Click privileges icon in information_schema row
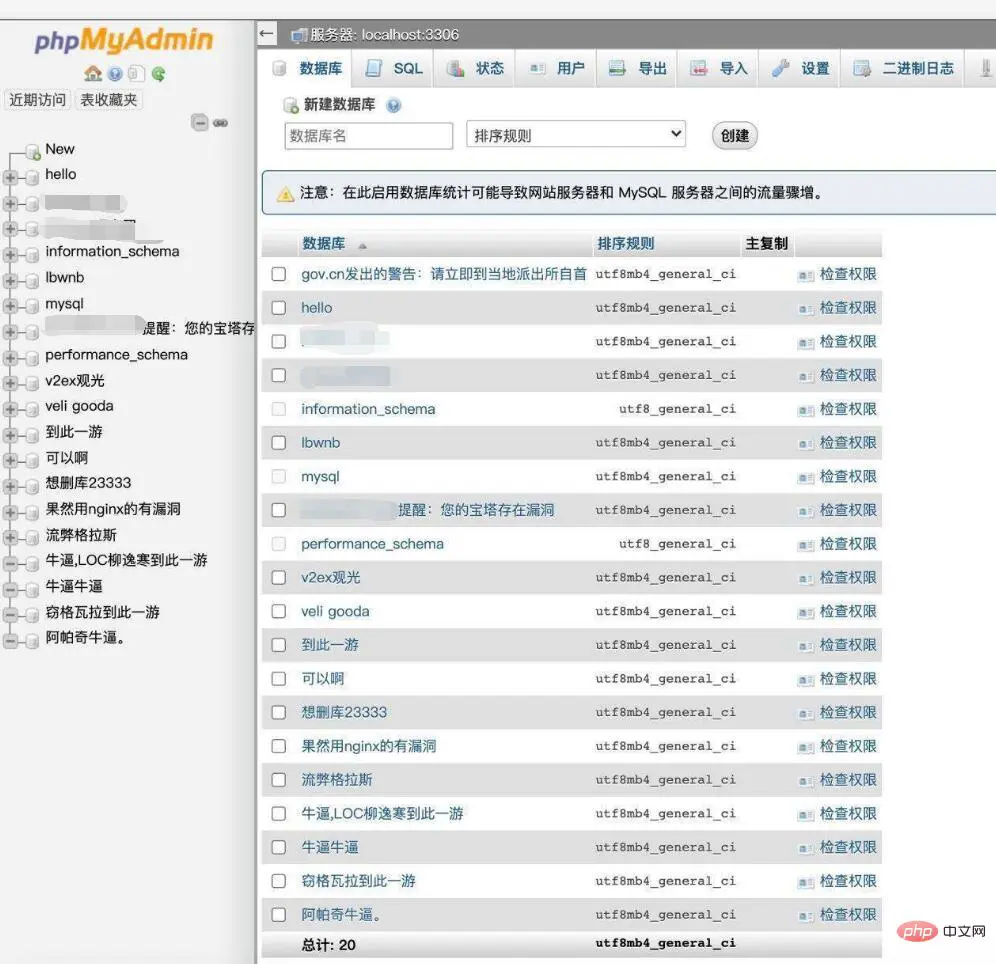This screenshot has height=964, width=996. (x=806, y=410)
